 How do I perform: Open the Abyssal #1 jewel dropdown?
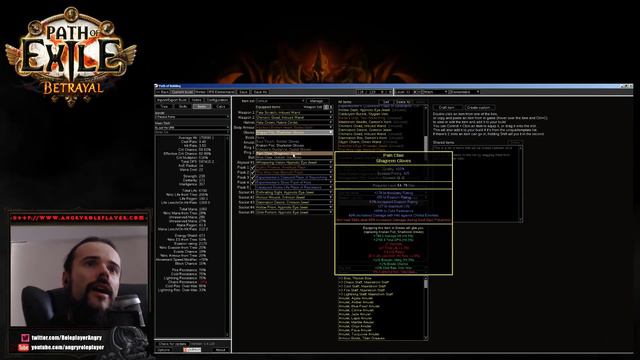294,162
